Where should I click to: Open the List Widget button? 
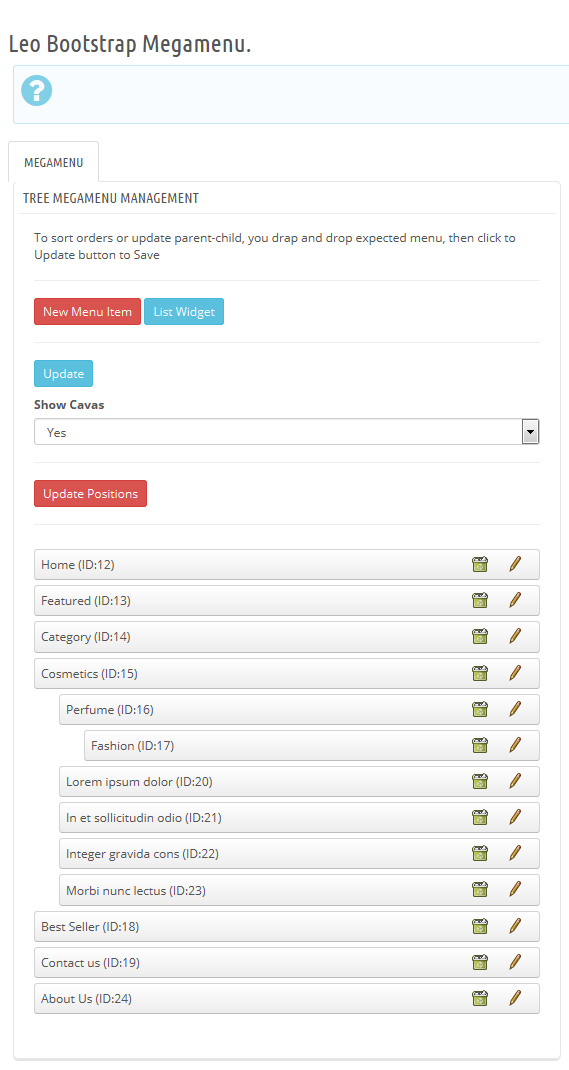[184, 312]
